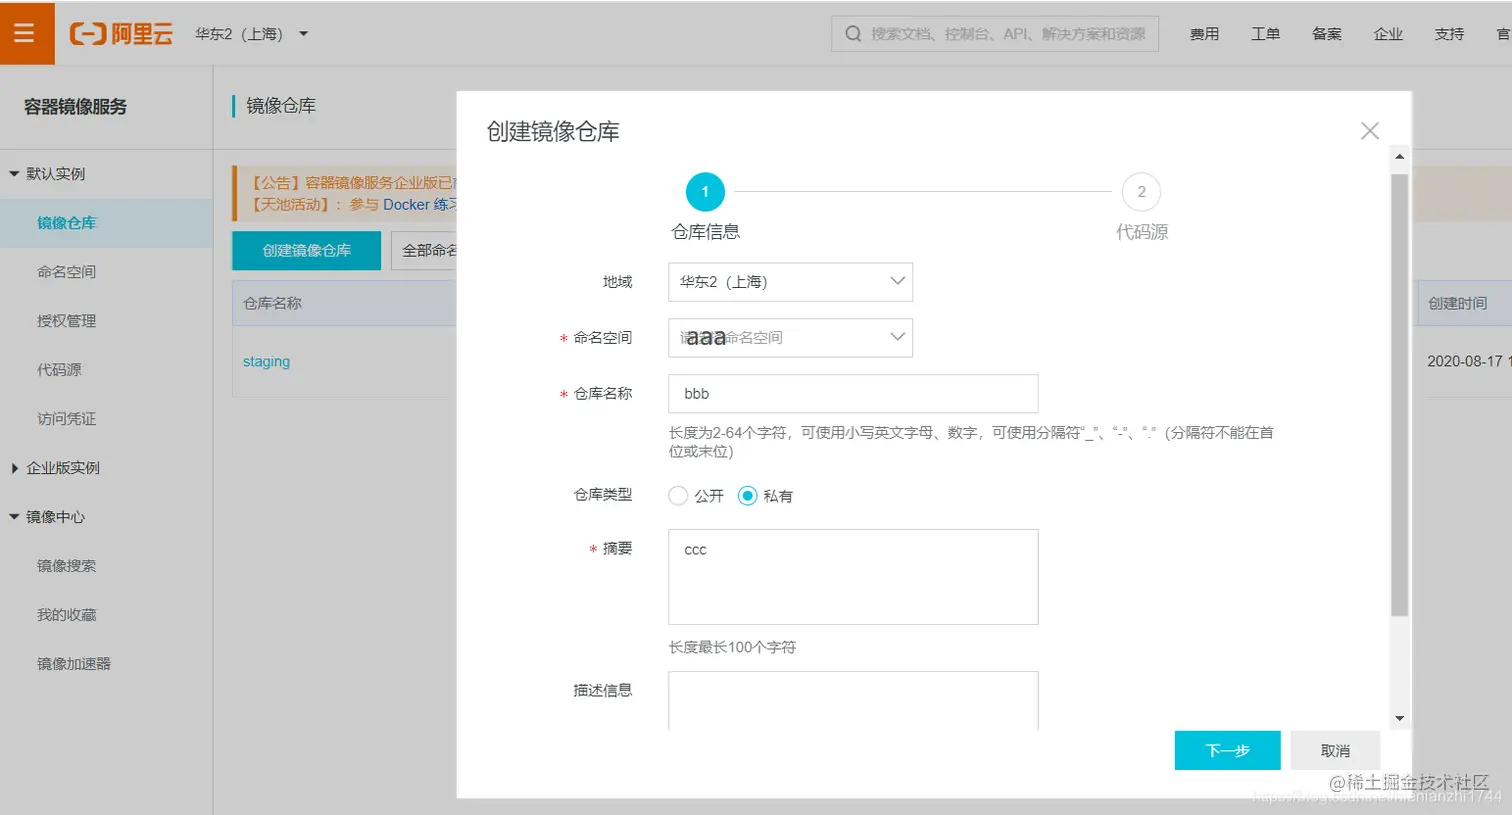Click the 仓库名称 column header

click(x=272, y=303)
